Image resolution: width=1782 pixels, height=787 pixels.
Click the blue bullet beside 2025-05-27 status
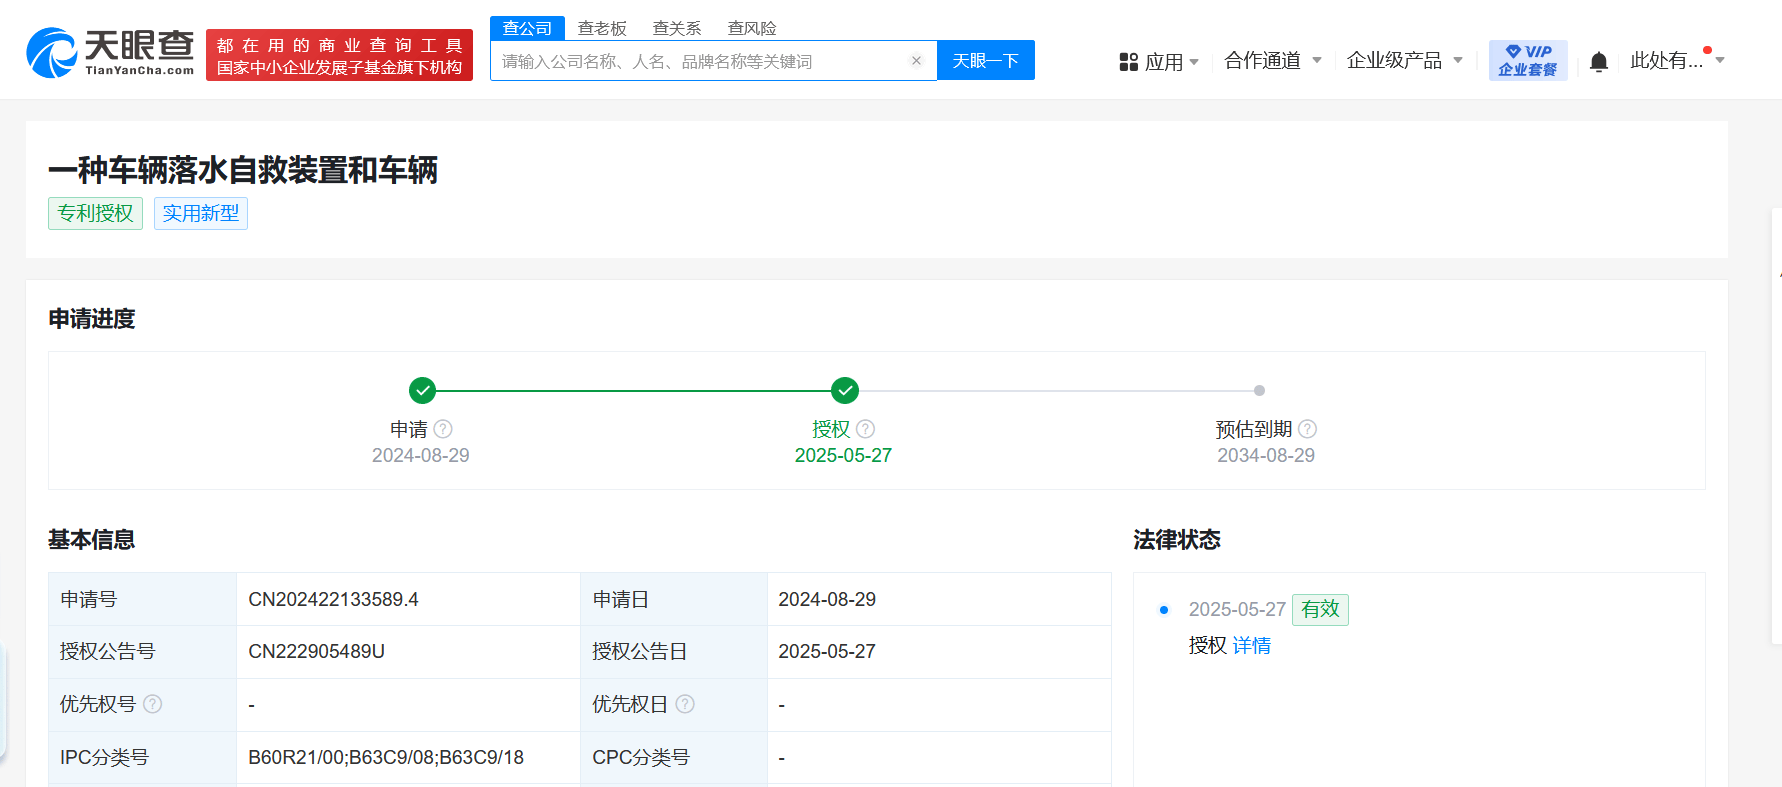pyautogui.click(x=1163, y=609)
